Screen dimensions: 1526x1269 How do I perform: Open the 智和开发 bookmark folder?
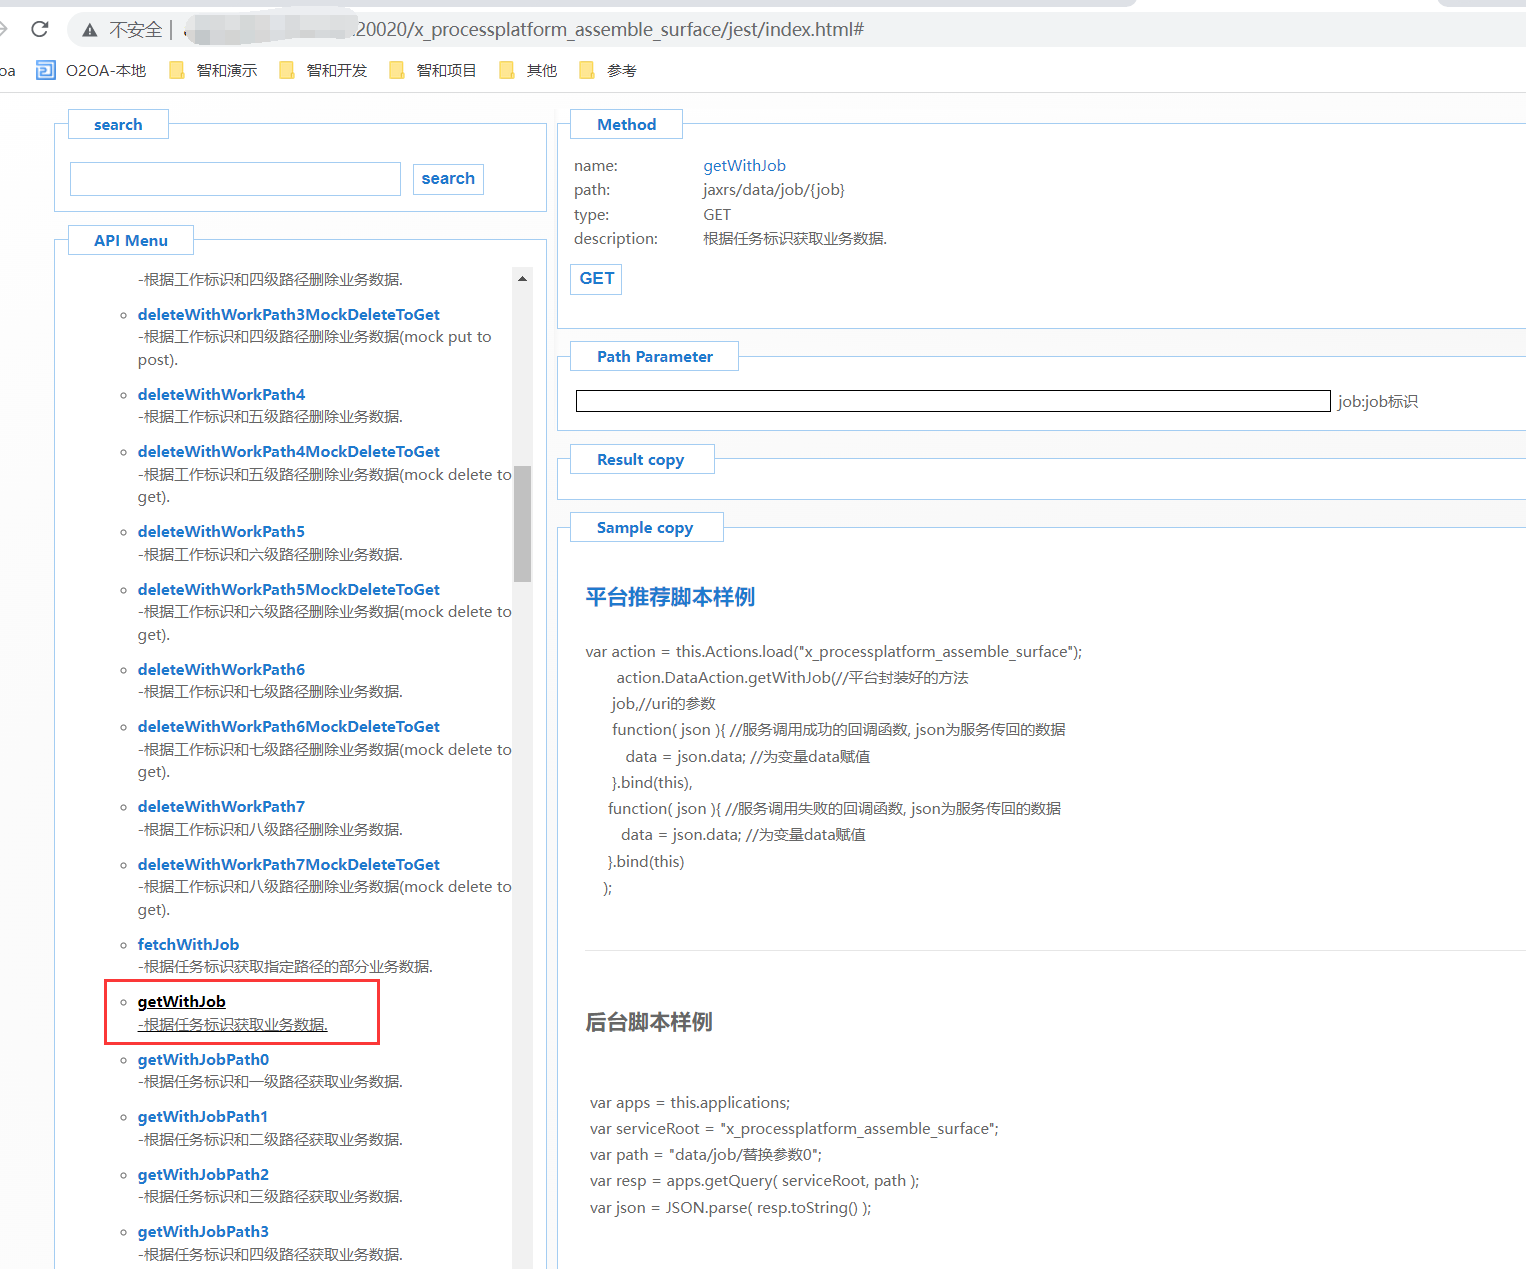click(323, 70)
